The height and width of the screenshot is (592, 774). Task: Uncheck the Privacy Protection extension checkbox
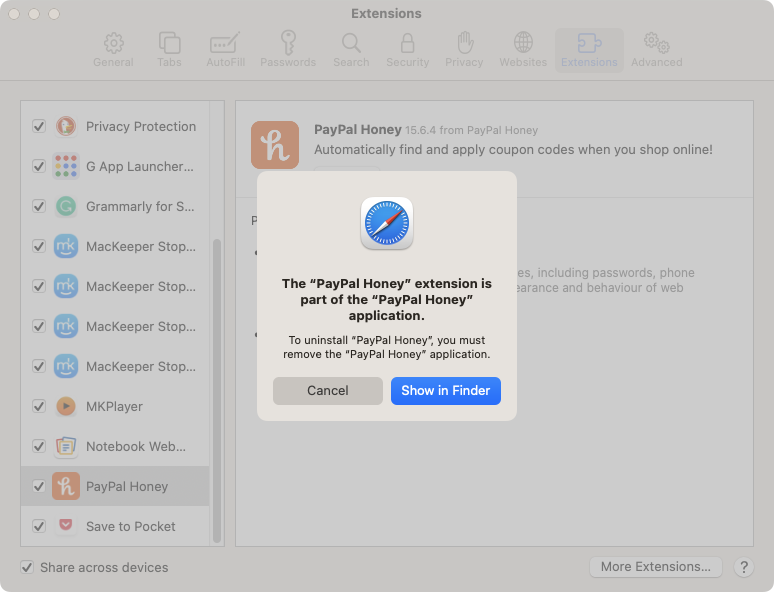tap(39, 126)
